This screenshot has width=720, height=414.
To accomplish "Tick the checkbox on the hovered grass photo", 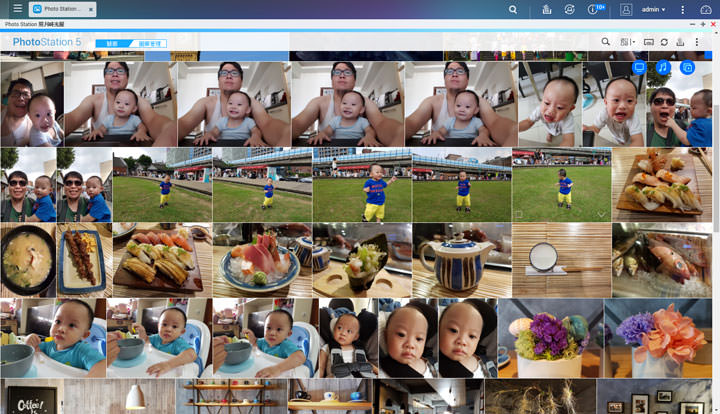I will coord(518,214).
